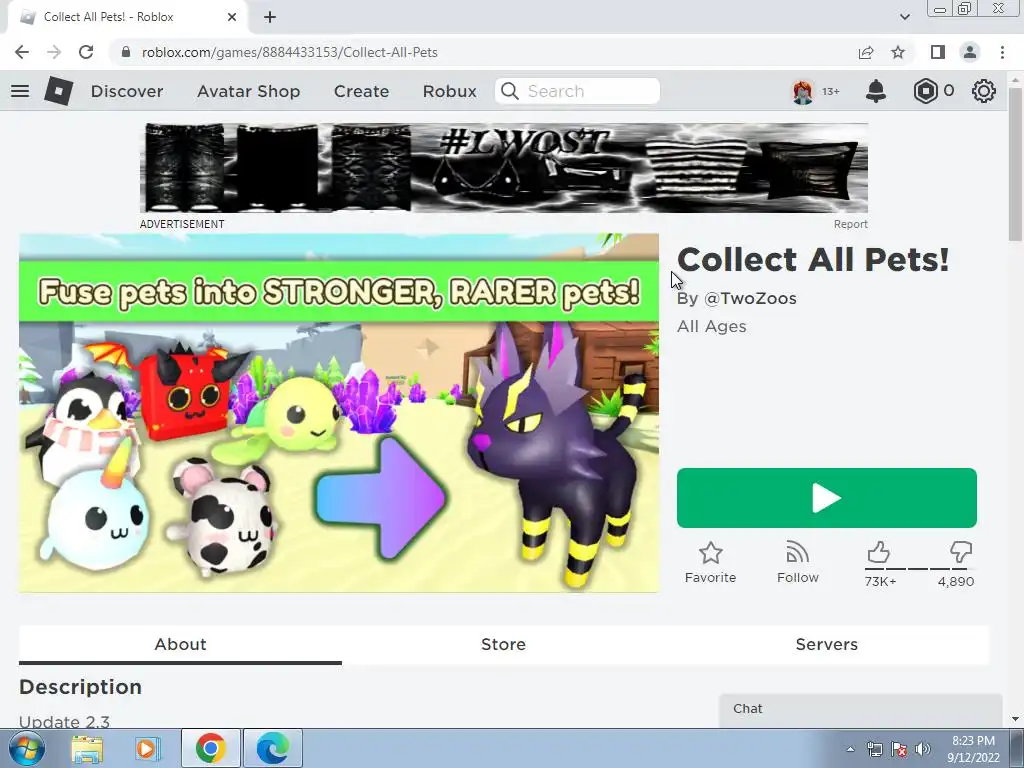Click the 13+ age label

coord(830,91)
